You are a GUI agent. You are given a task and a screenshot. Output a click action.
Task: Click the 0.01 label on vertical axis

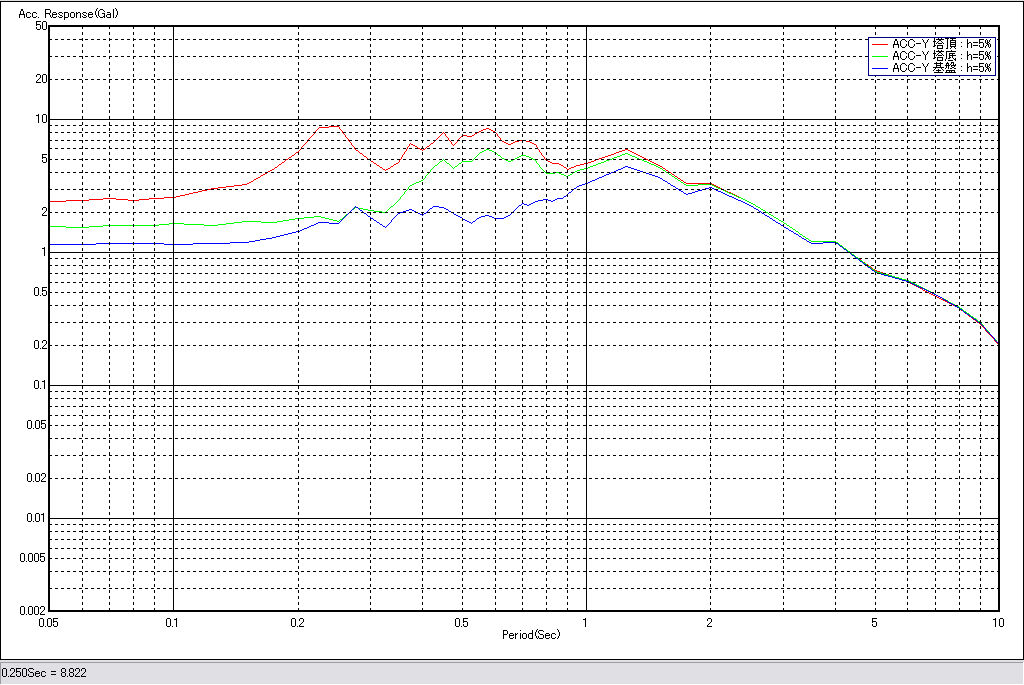point(36,518)
